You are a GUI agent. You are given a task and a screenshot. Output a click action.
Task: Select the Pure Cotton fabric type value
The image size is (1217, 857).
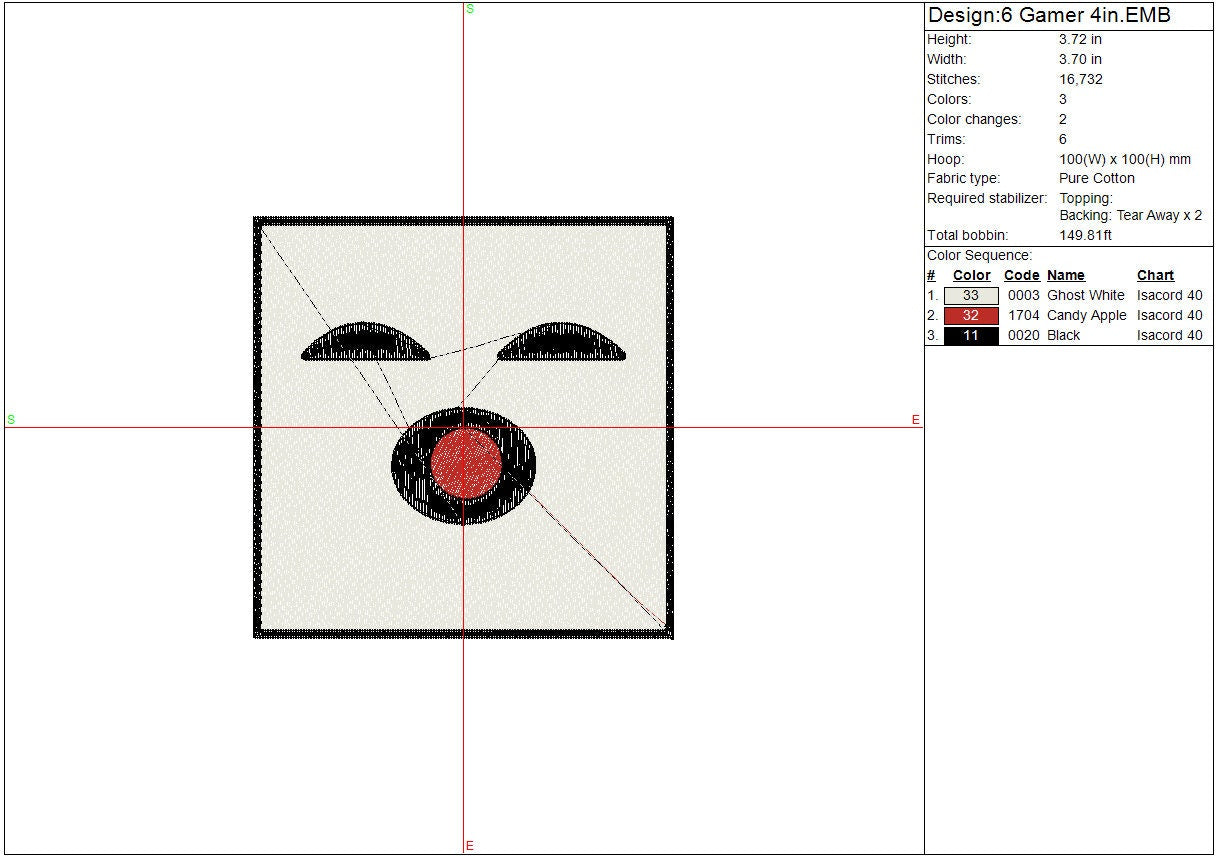[1096, 179]
